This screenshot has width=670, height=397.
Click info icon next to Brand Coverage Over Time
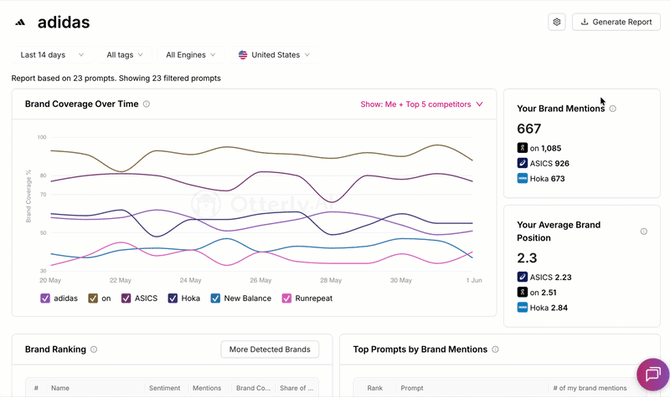coord(147,104)
